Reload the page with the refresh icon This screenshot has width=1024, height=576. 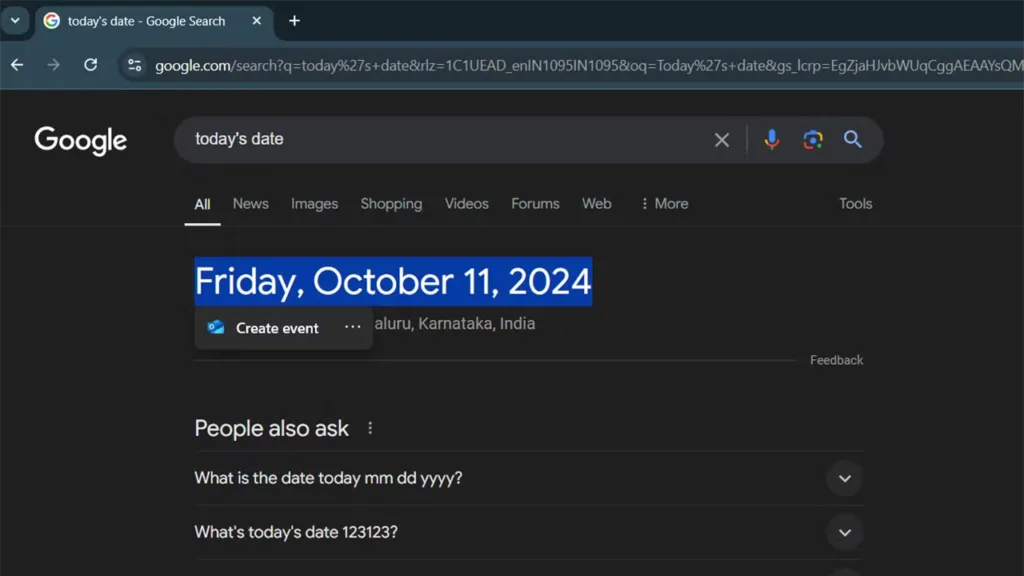pos(91,65)
